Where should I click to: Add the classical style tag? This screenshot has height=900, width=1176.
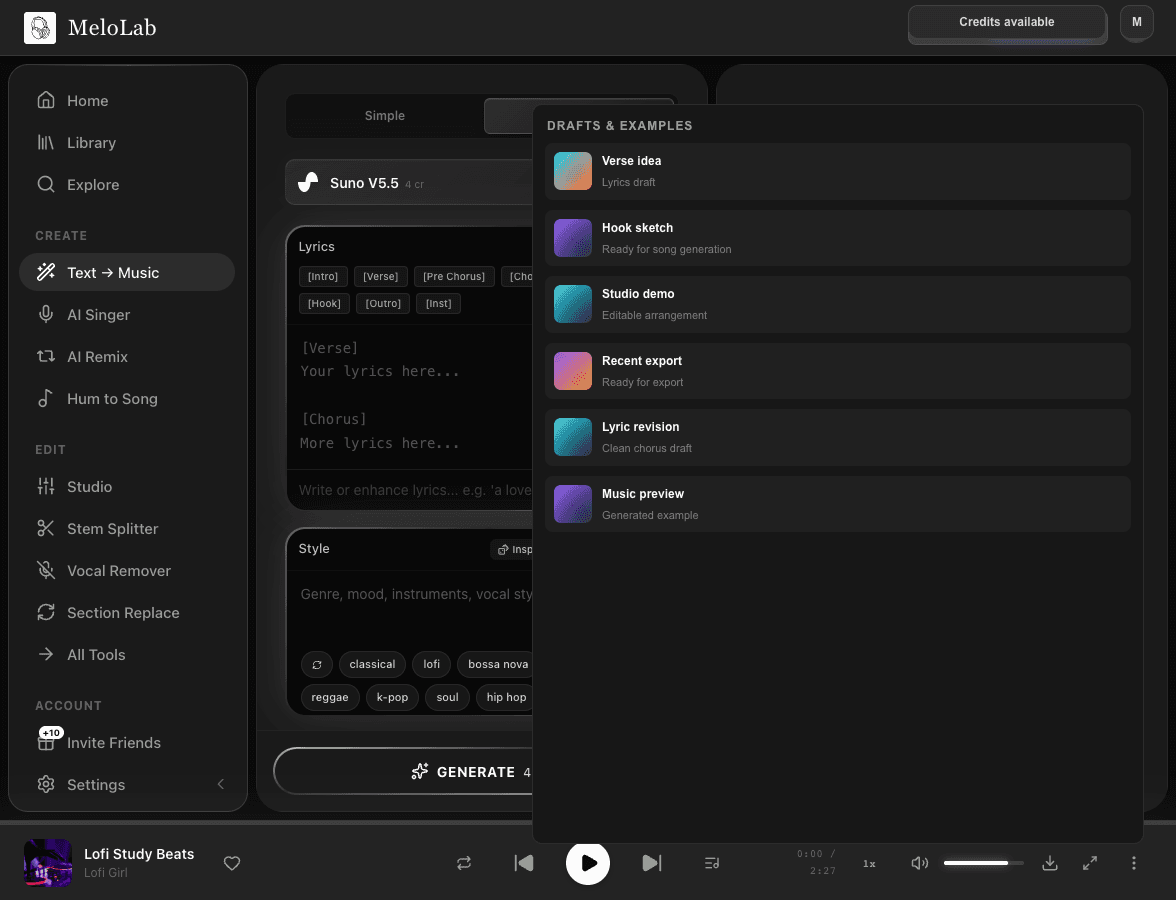point(373,664)
